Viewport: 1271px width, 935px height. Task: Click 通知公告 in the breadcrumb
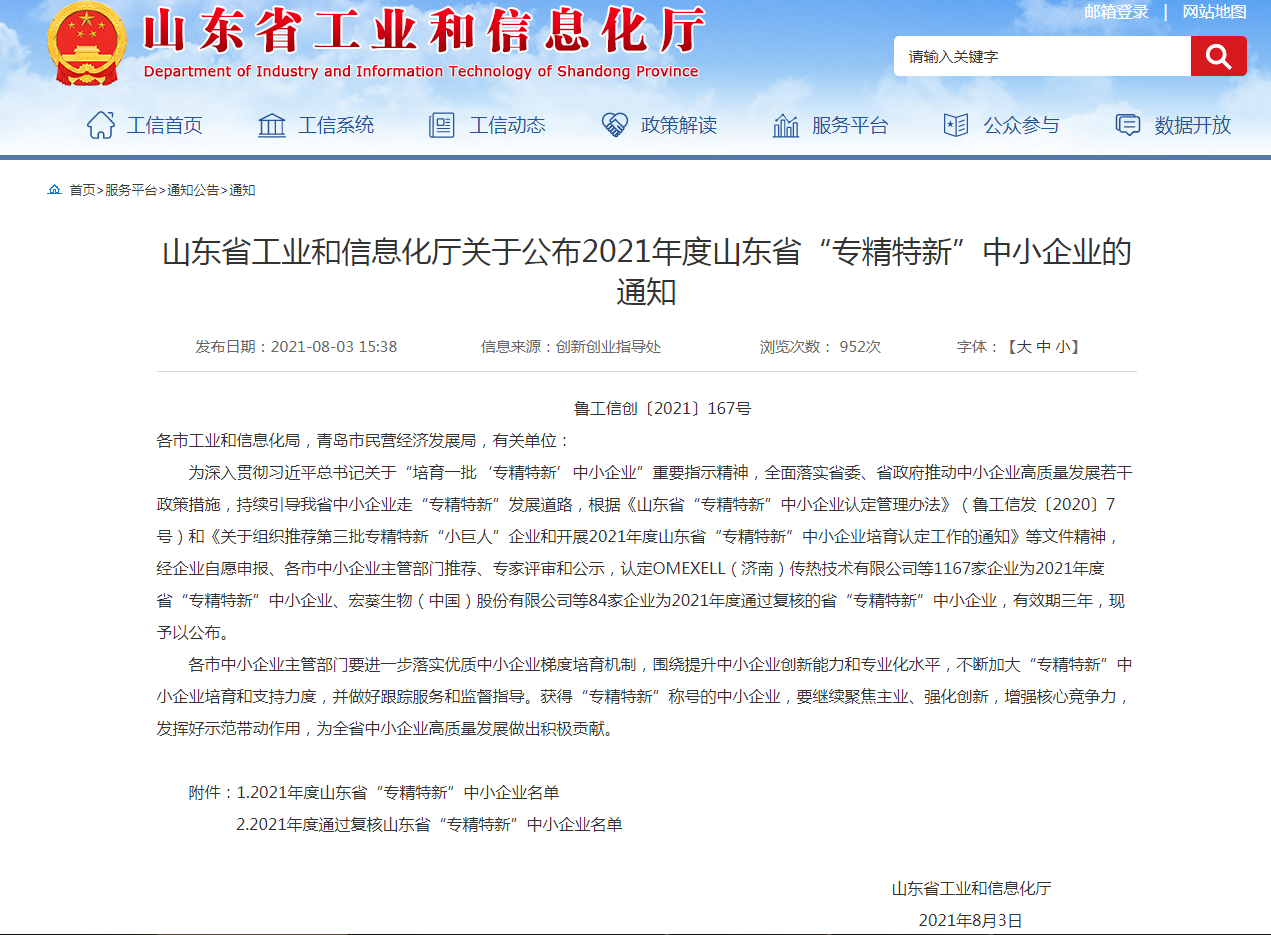(x=193, y=190)
